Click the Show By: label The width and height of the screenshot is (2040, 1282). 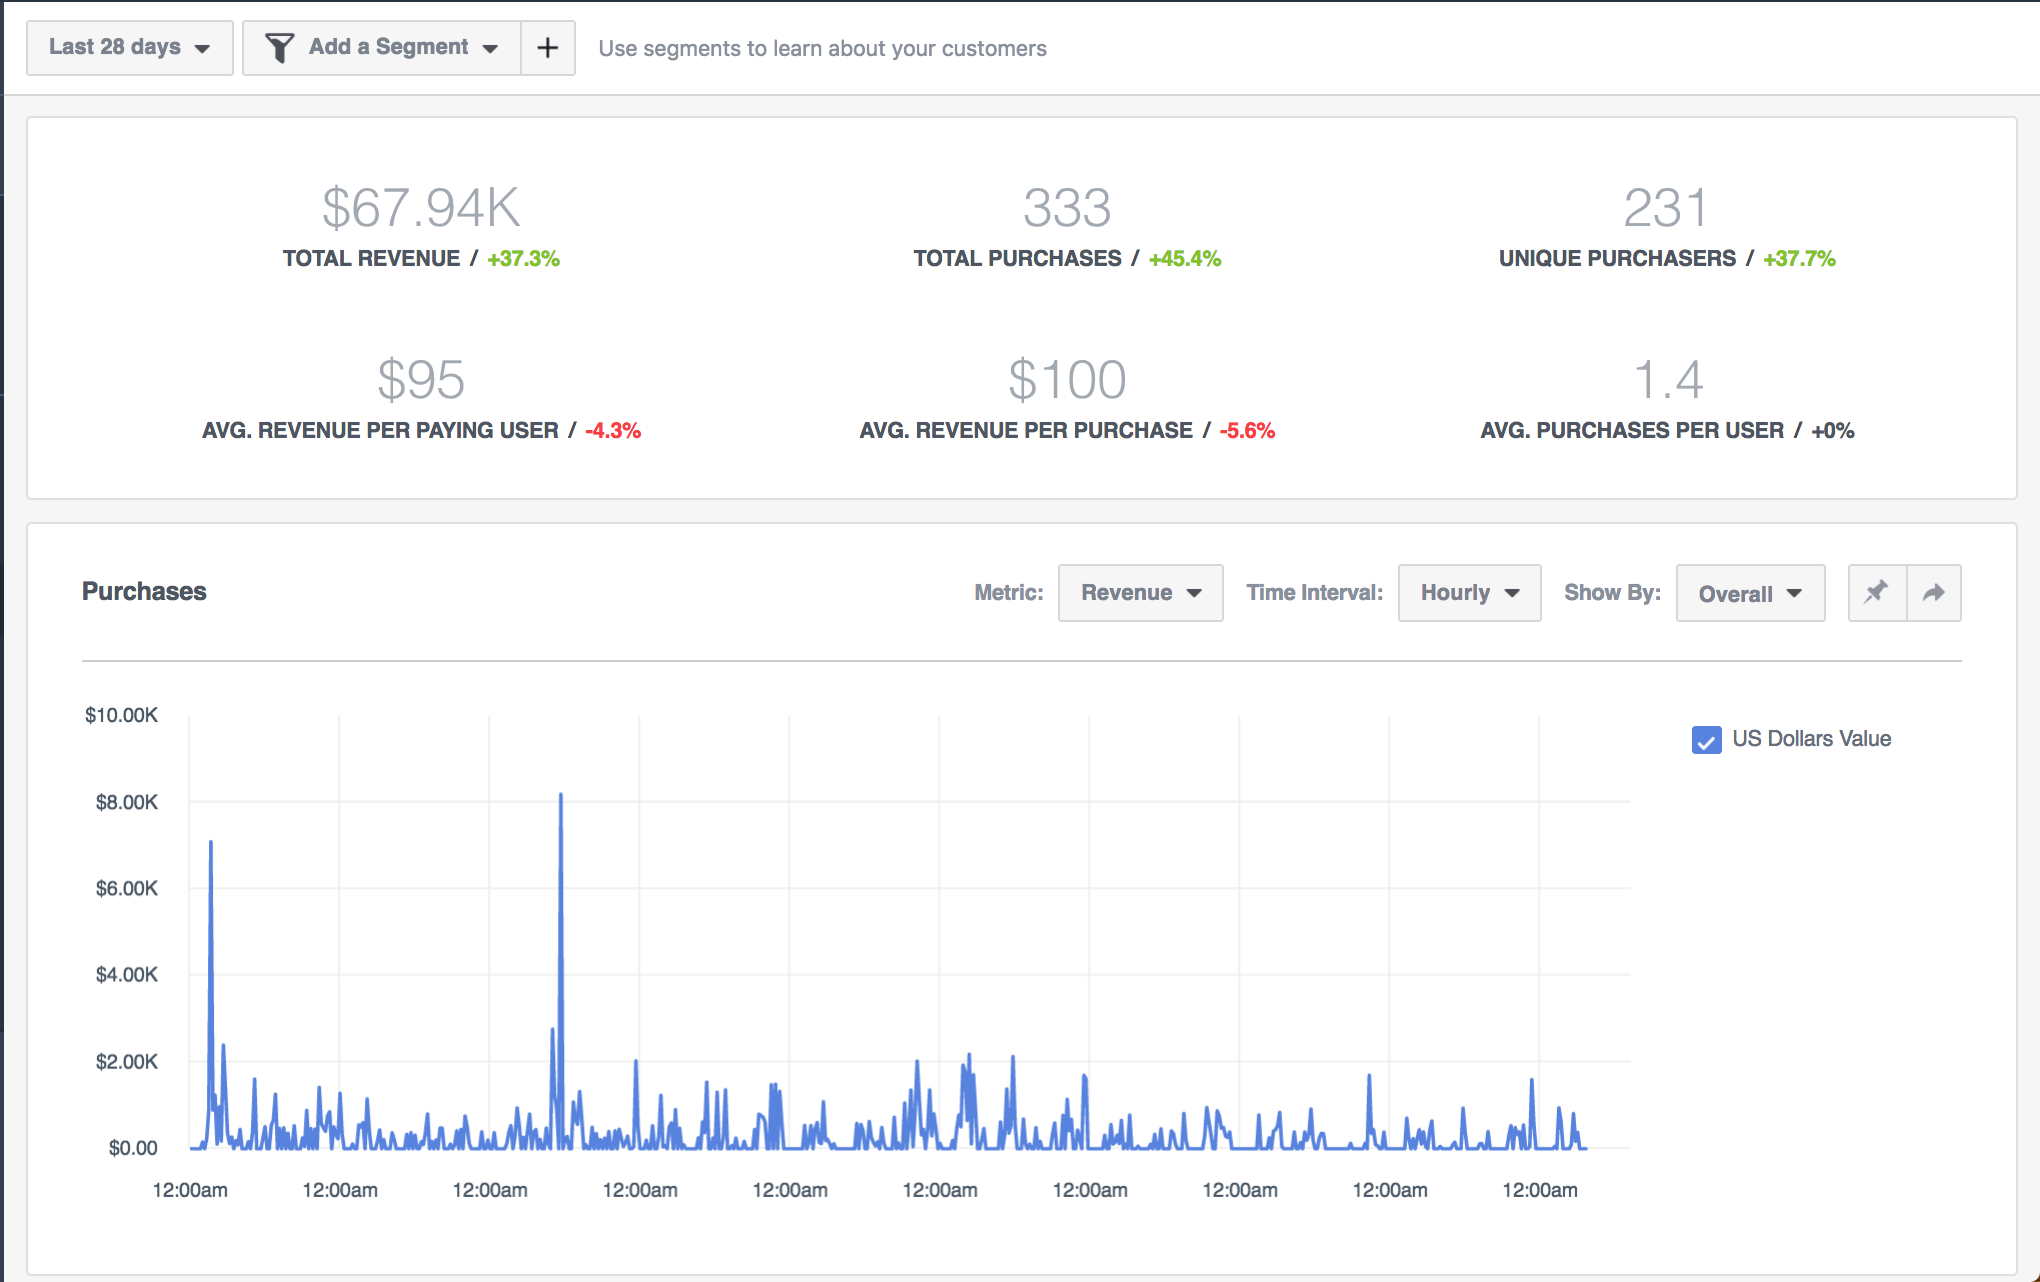click(x=1612, y=592)
